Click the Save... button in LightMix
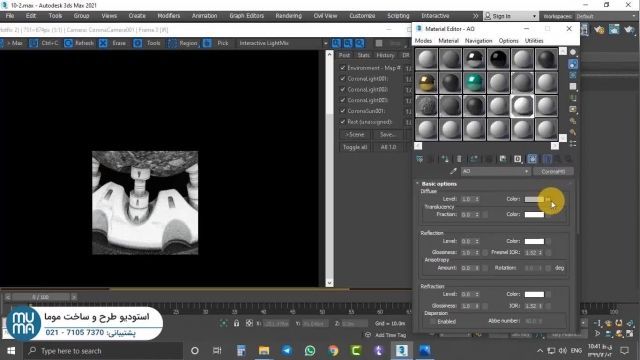 (387, 134)
